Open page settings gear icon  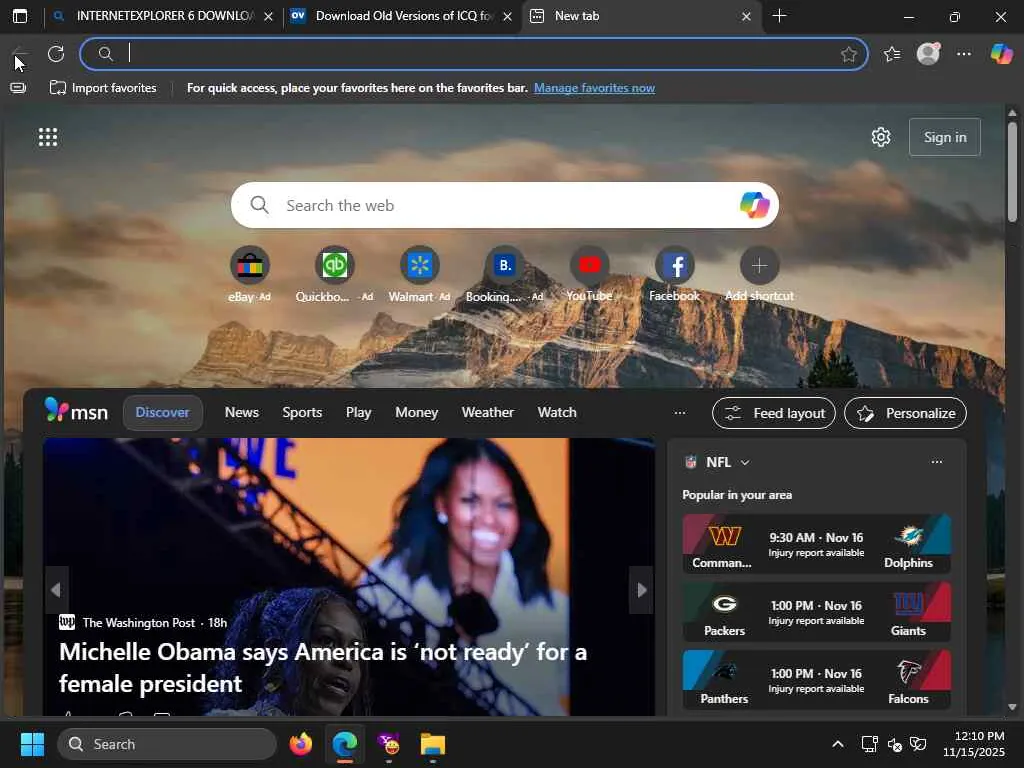[x=881, y=137]
